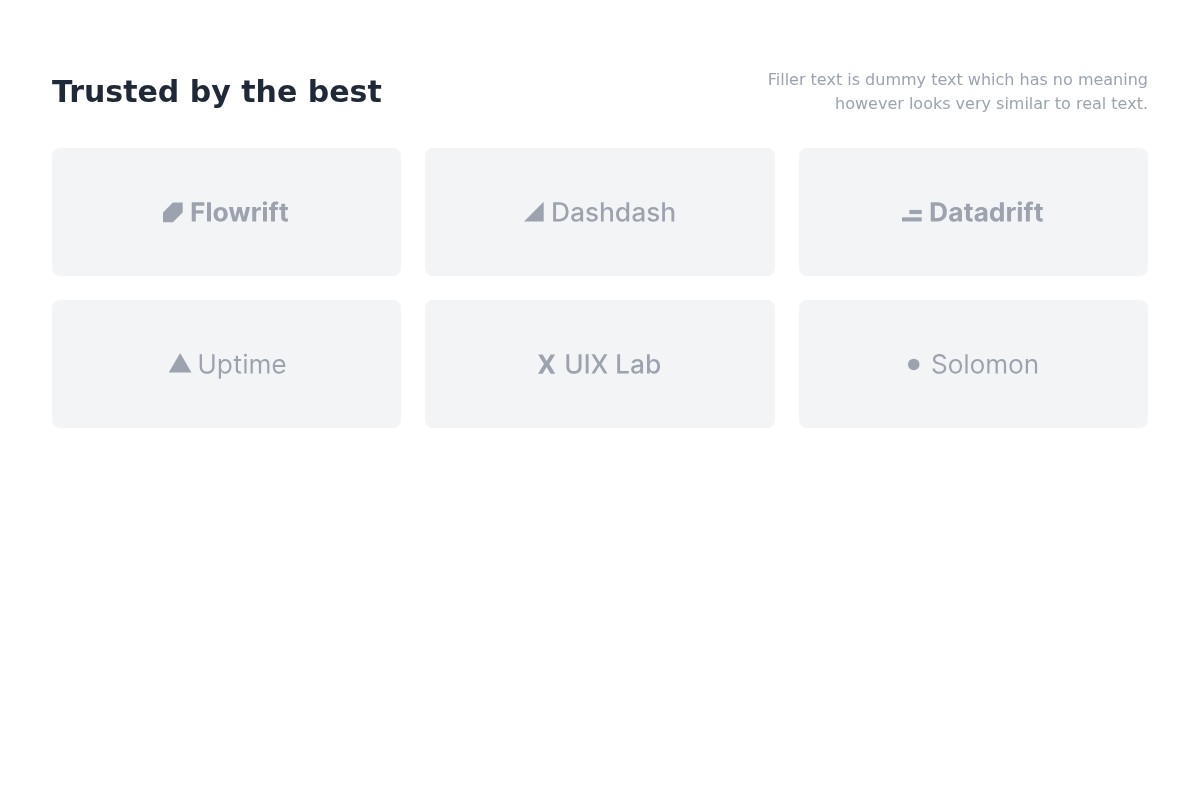
Task: Click the UIX Lab X icon
Action: pyautogui.click(x=546, y=365)
